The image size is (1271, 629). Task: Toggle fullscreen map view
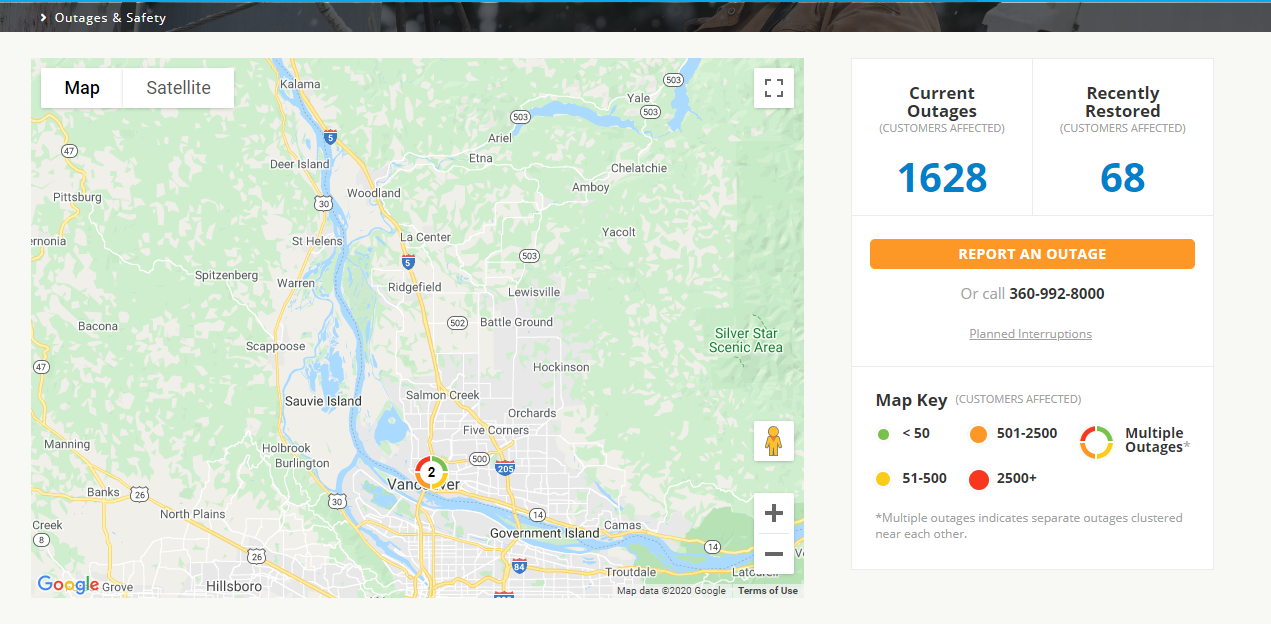[773, 87]
